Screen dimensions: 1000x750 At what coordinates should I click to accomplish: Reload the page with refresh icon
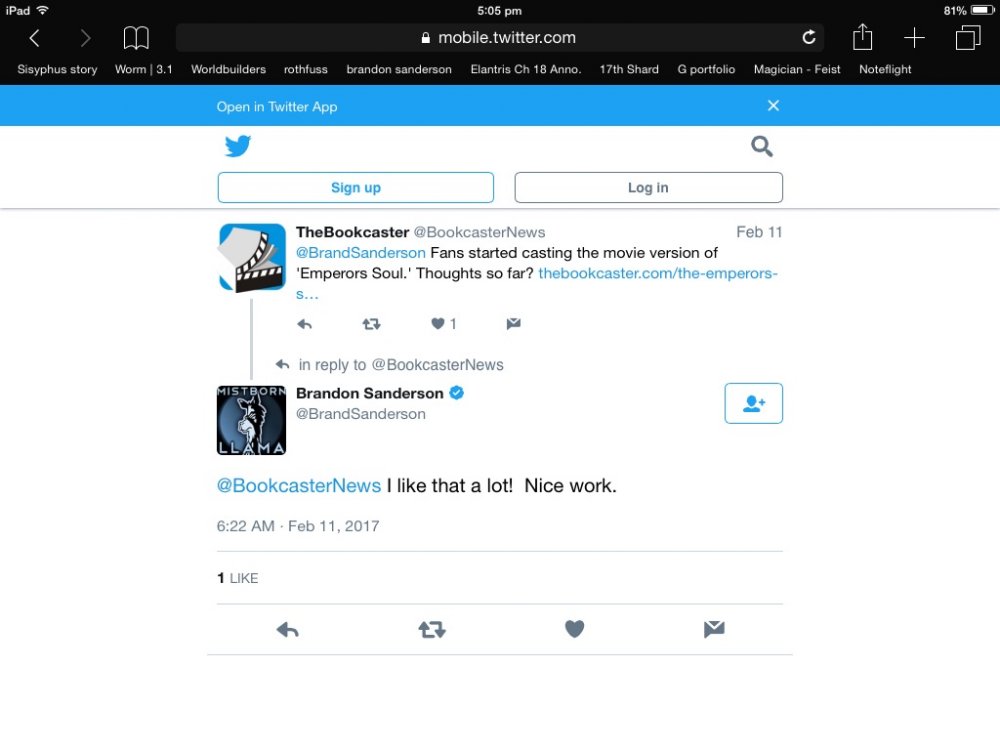click(809, 38)
